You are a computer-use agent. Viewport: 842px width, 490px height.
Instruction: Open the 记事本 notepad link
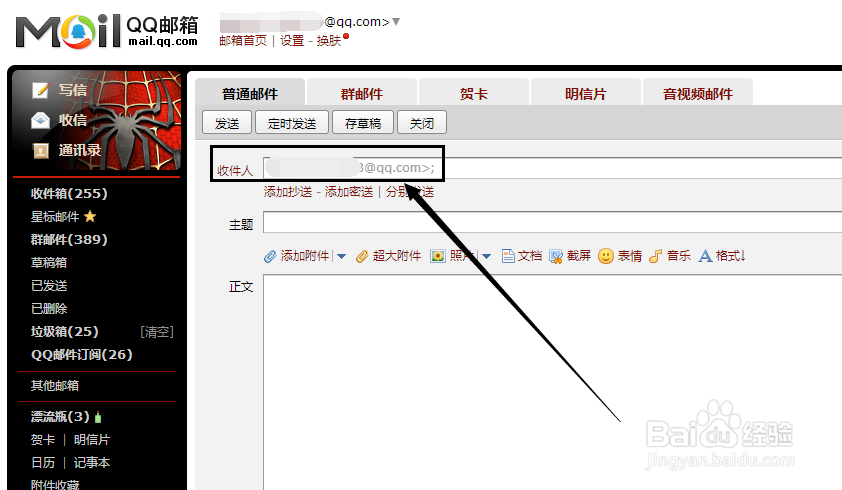[92, 463]
